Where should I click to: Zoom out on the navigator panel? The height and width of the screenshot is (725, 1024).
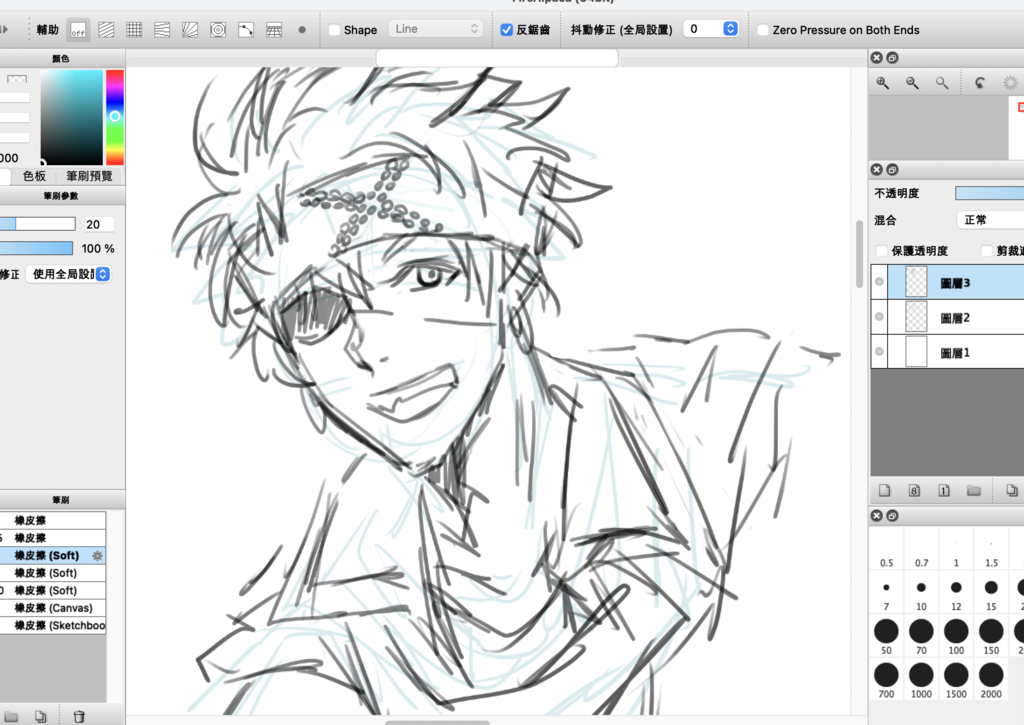912,83
